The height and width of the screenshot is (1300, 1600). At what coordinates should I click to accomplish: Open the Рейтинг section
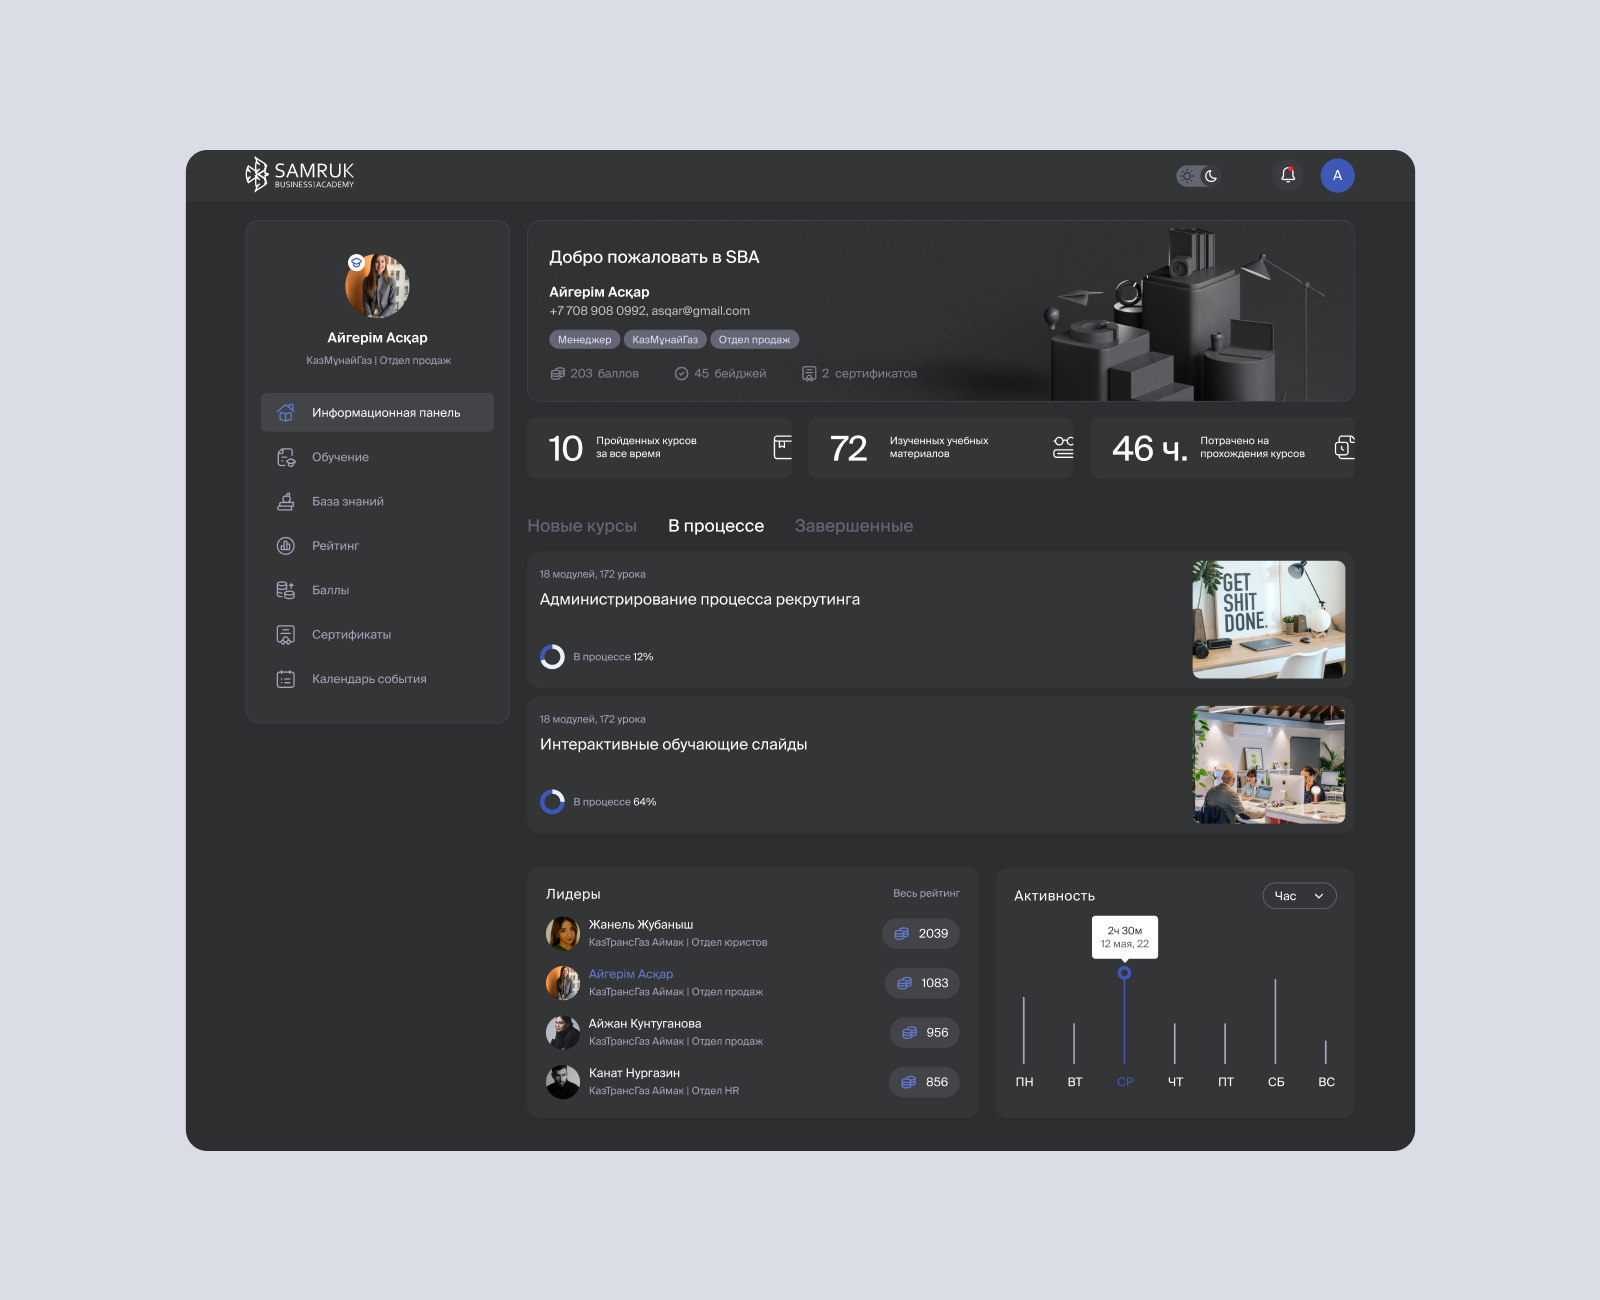click(285, 545)
